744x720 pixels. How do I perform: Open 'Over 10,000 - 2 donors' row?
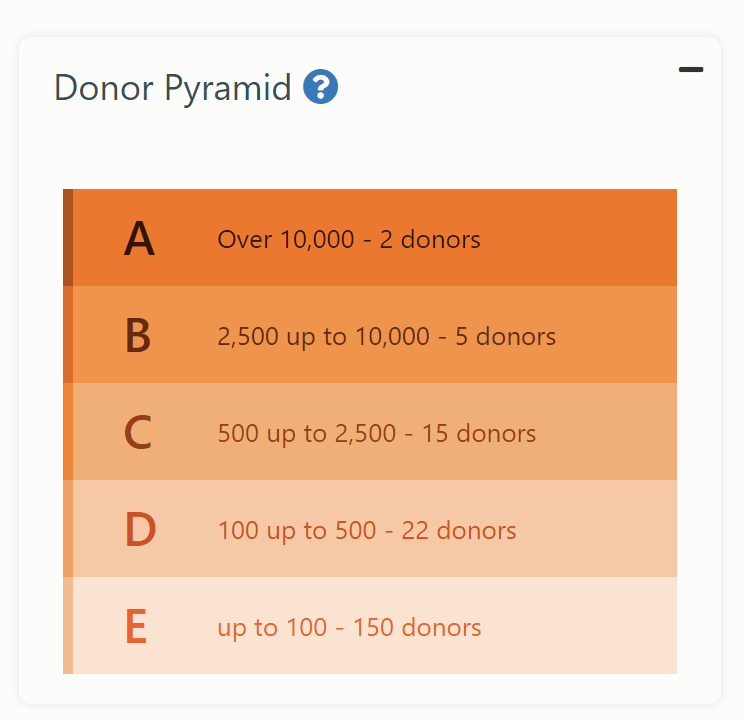[x=370, y=237]
